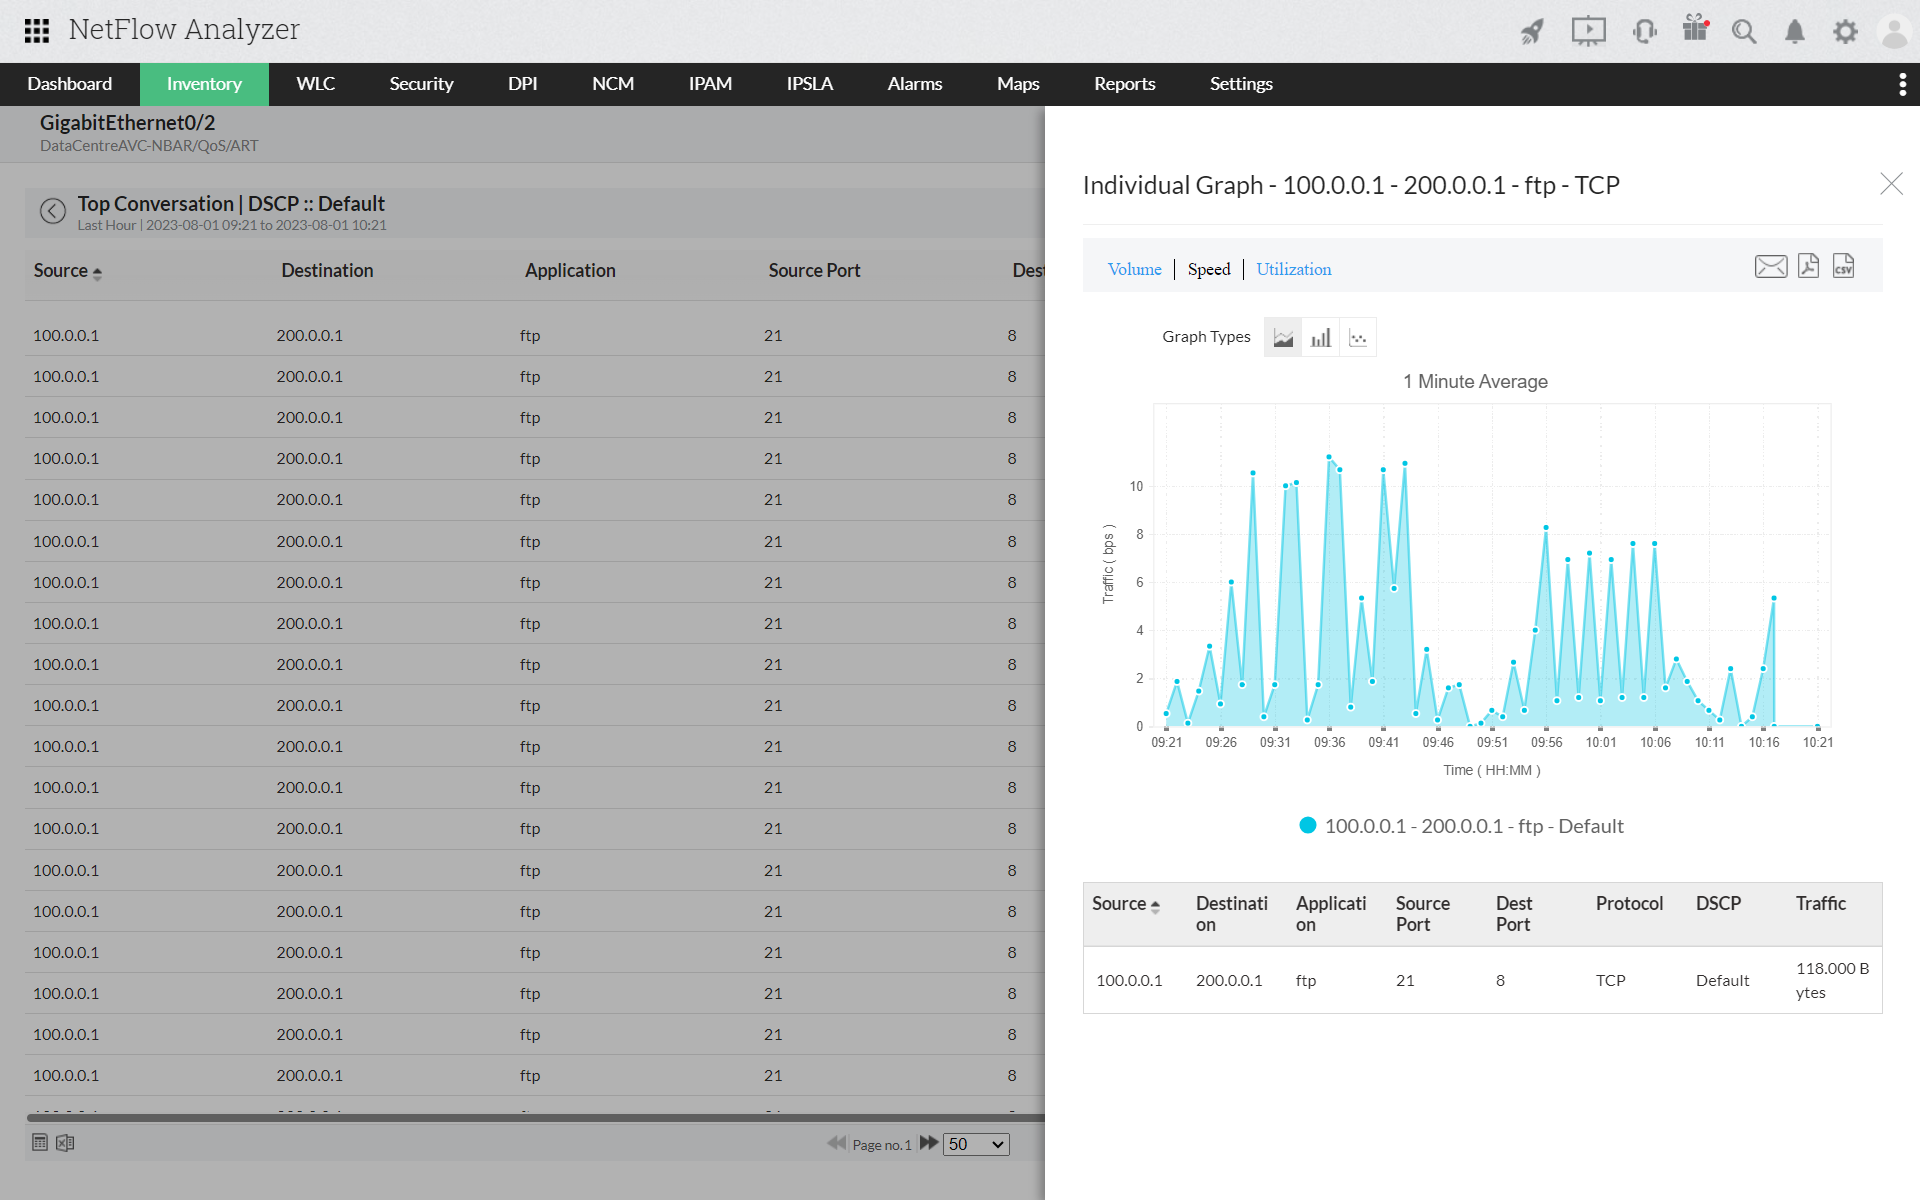This screenshot has height=1200, width=1920.
Task: Export the graph data as CSV
Action: 1843,266
